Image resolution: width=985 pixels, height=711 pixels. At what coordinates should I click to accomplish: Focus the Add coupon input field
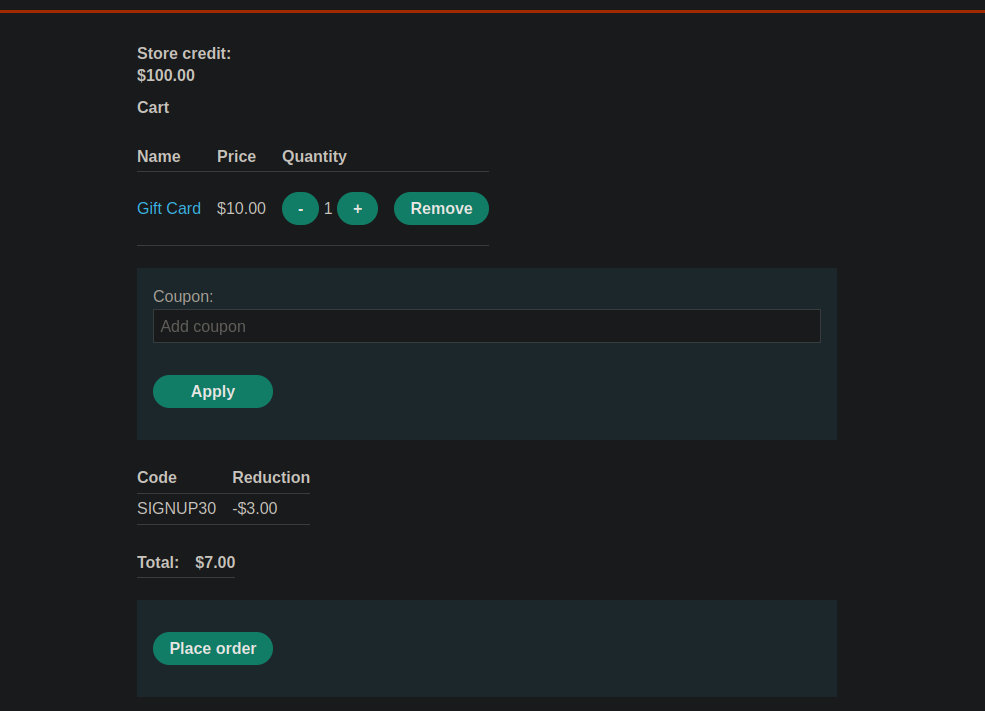[x=486, y=327]
